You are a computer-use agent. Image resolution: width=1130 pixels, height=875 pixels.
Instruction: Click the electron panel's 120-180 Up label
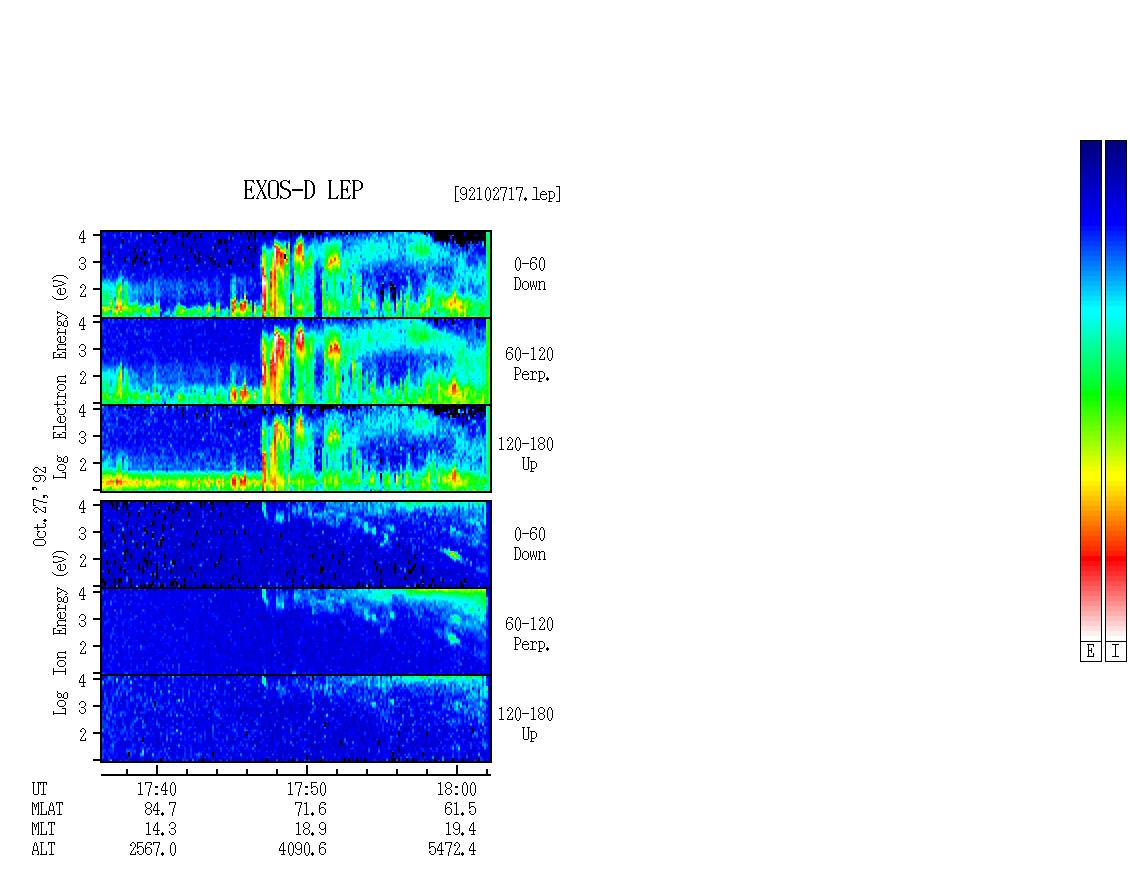point(526,454)
